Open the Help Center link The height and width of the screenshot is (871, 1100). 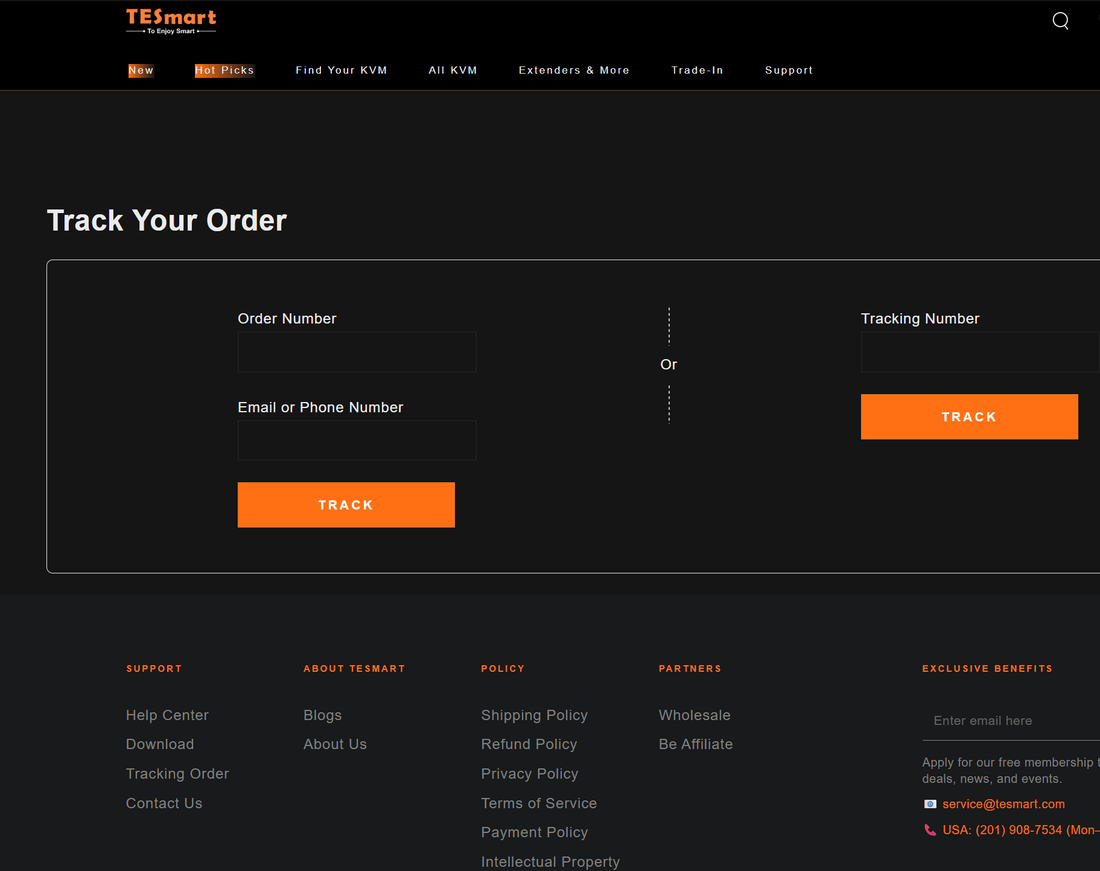[x=167, y=715]
